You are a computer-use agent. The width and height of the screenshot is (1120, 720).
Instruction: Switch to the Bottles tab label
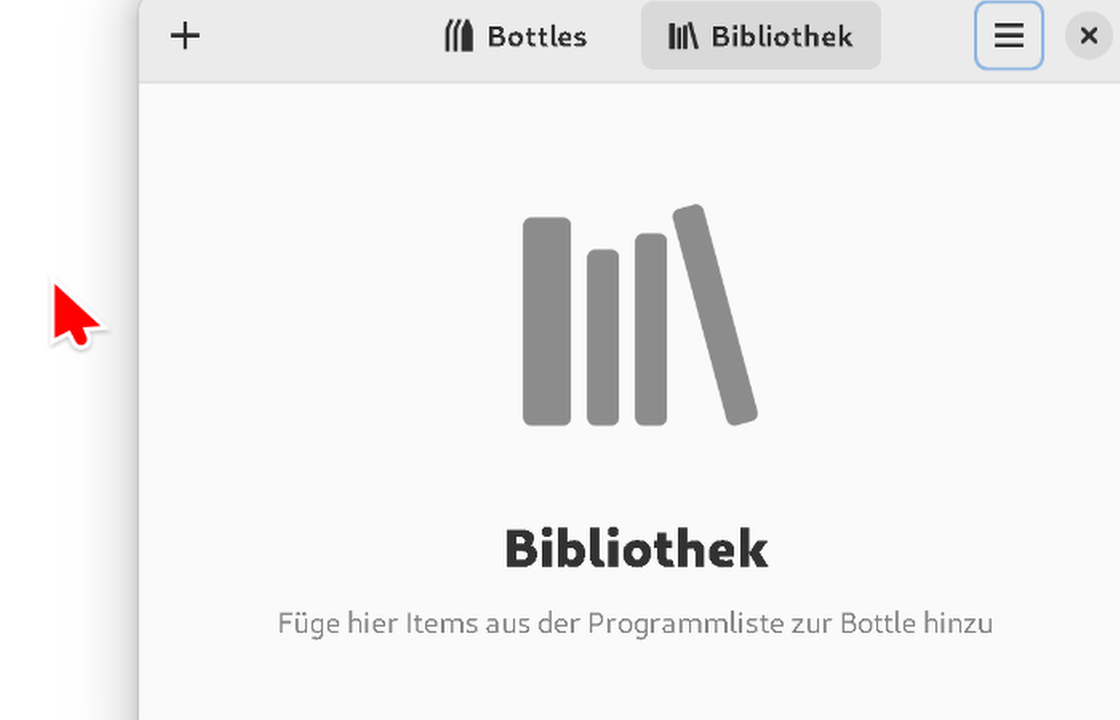click(x=537, y=36)
